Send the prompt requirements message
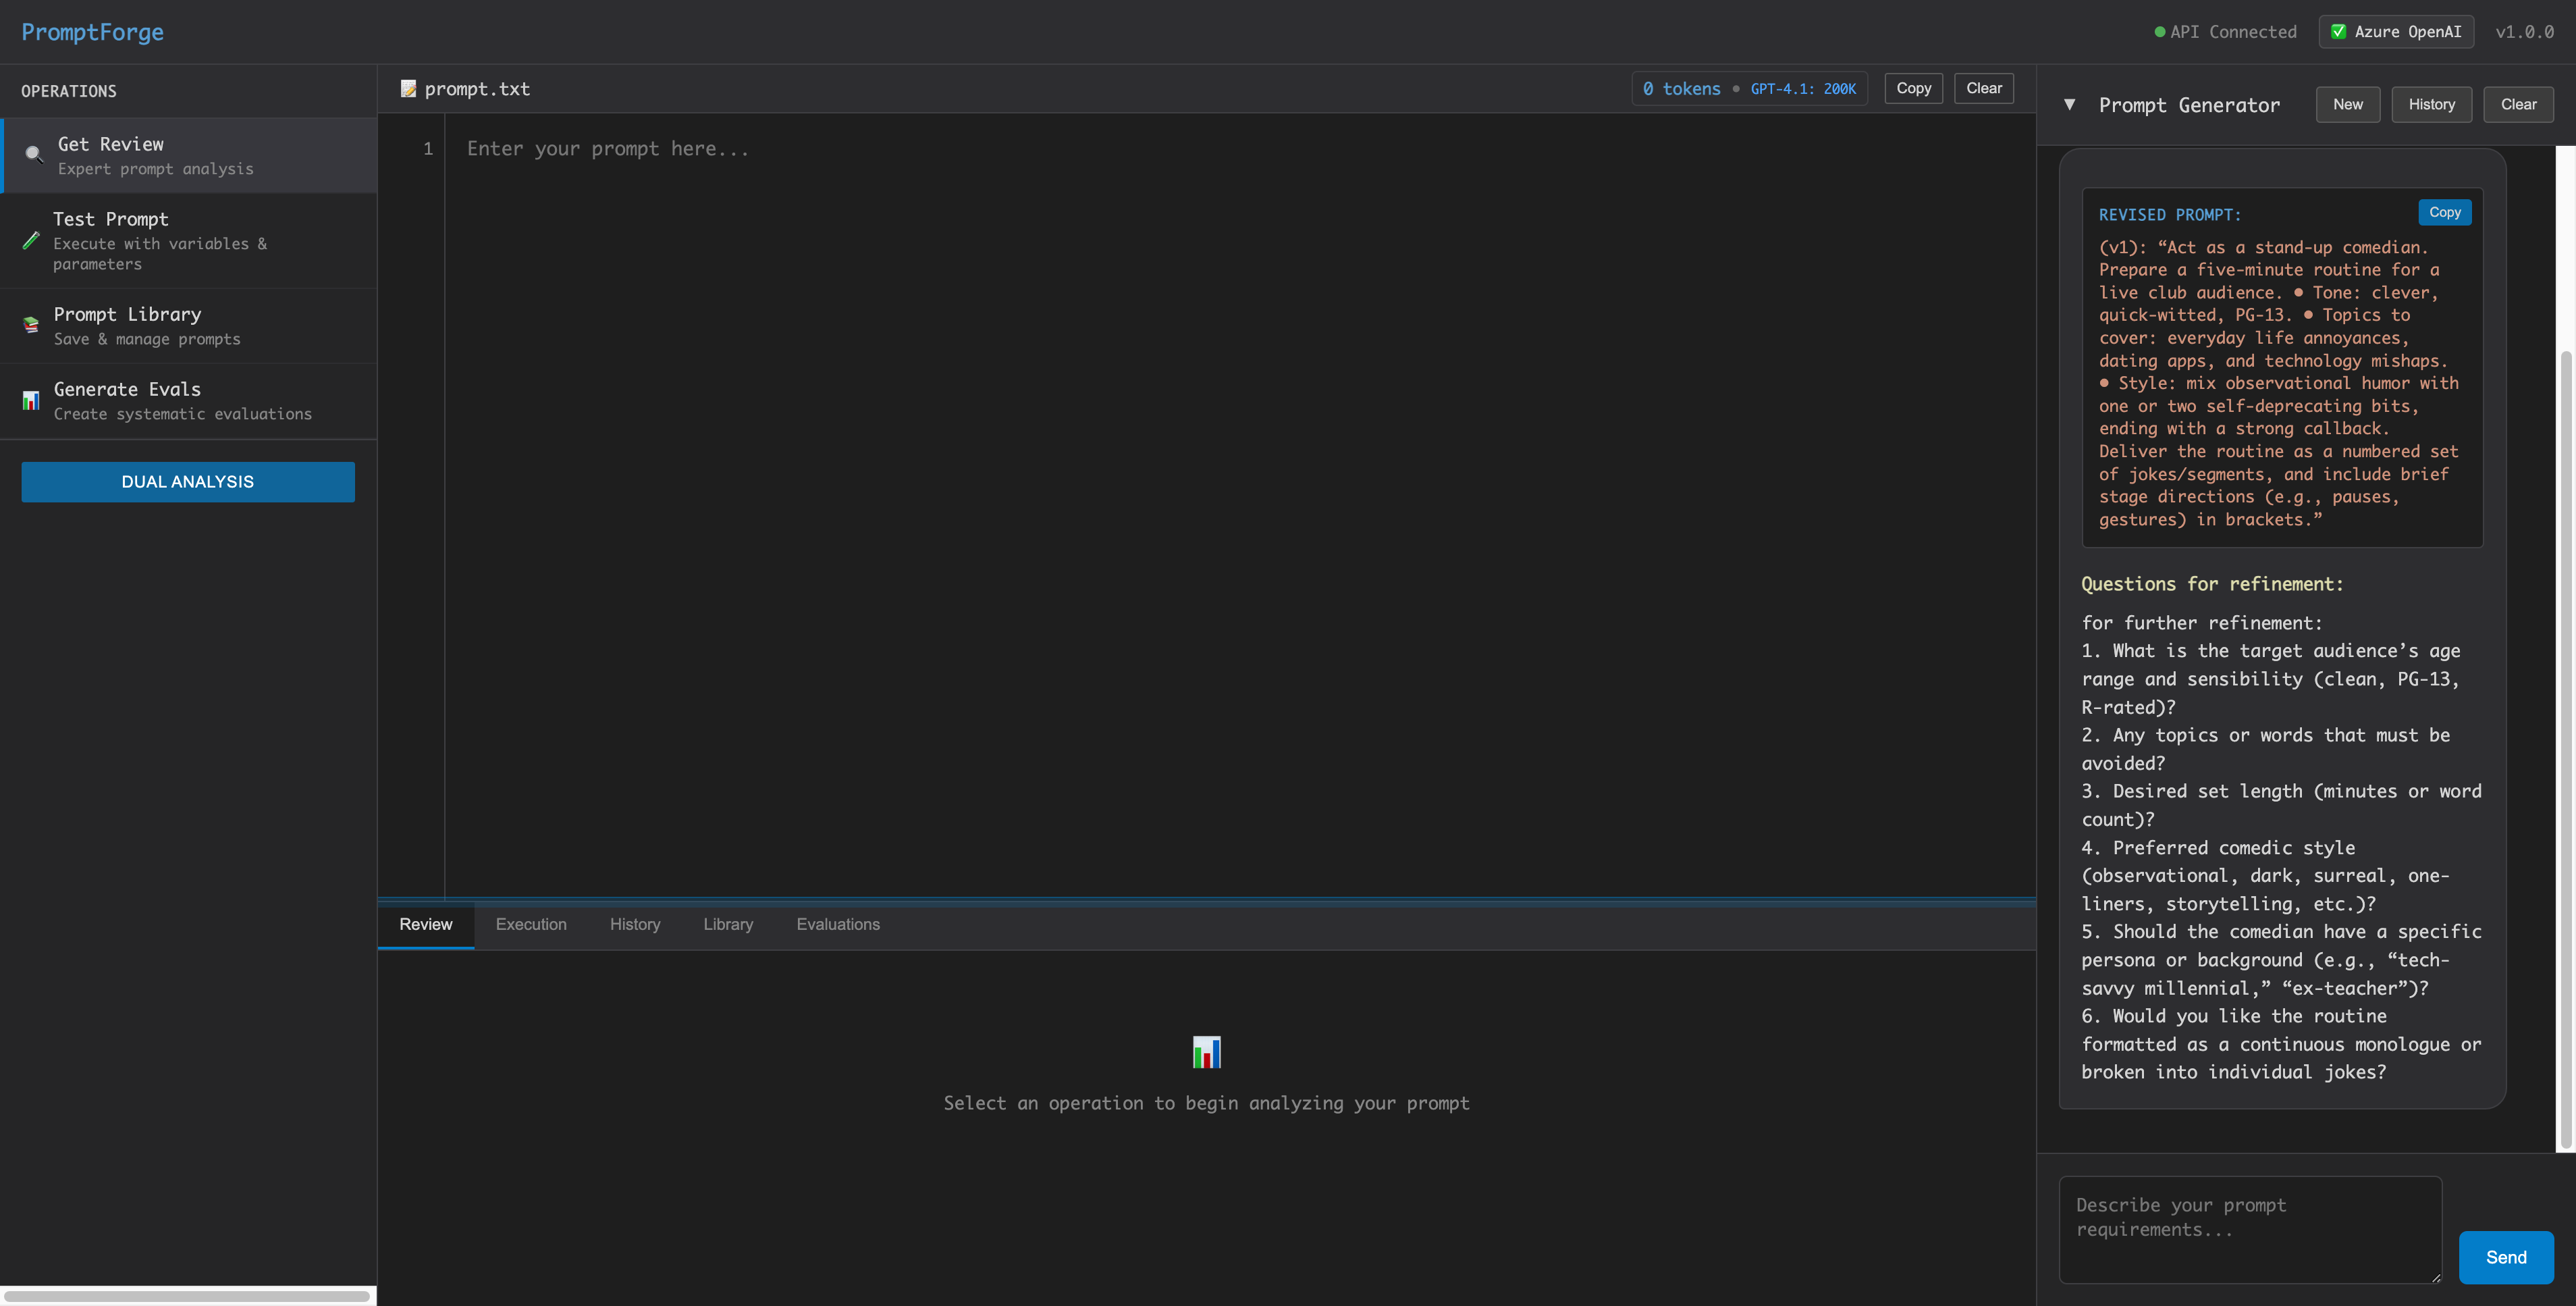Screen dimensions: 2576x1306 [2505, 1257]
